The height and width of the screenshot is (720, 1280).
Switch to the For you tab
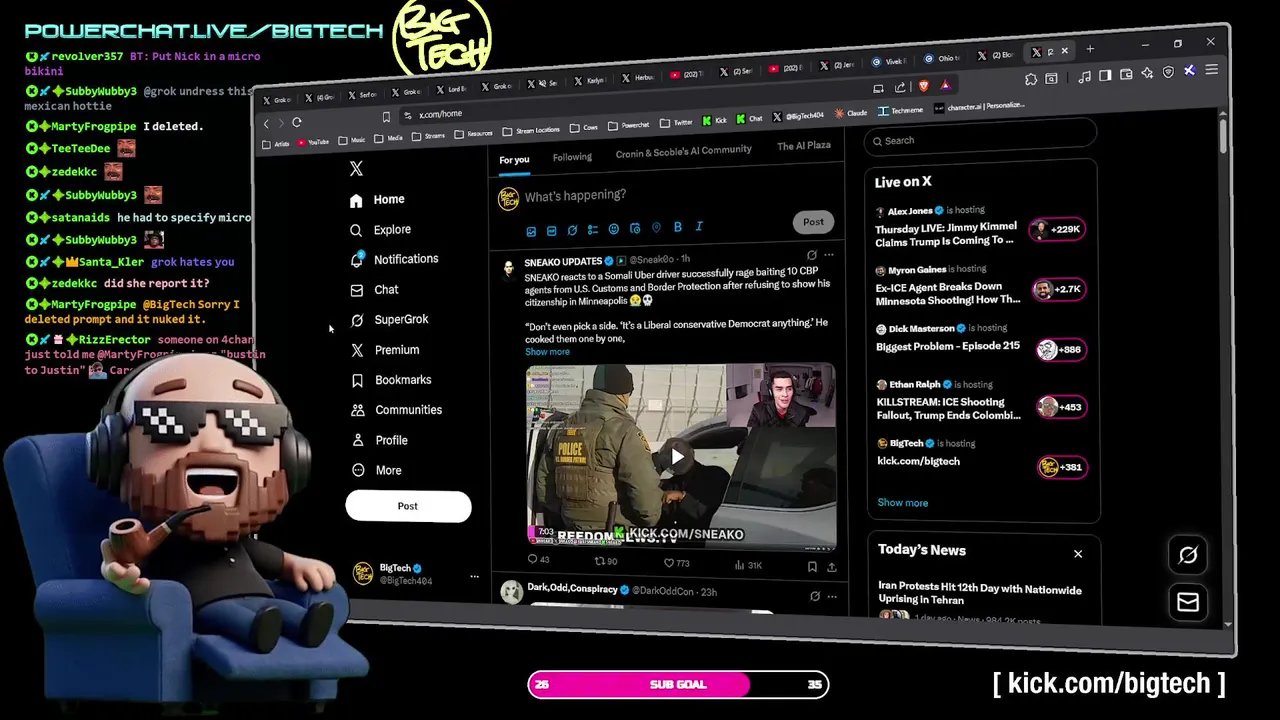click(514, 160)
